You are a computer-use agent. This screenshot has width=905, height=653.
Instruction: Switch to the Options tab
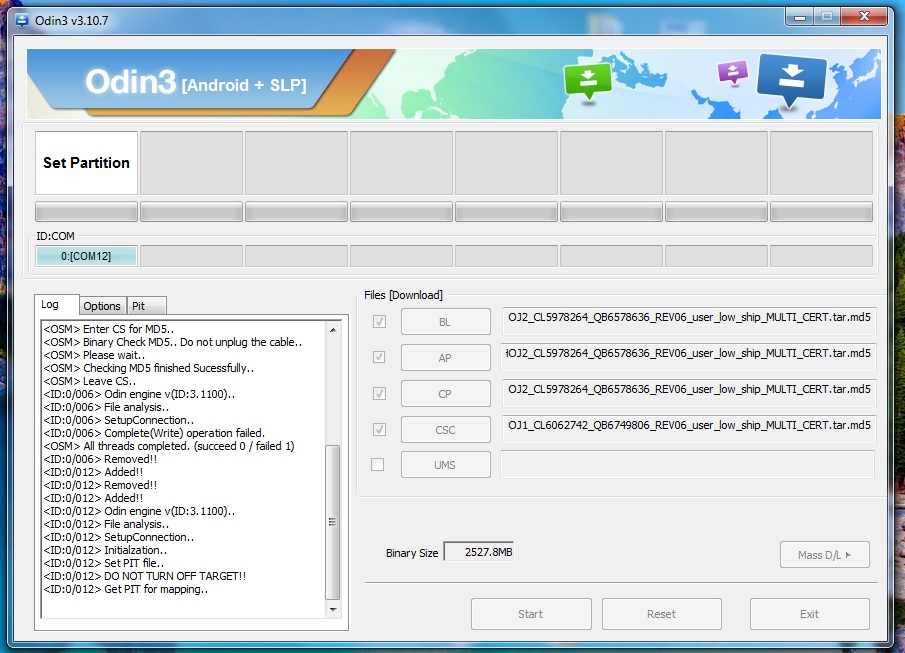[x=102, y=305]
